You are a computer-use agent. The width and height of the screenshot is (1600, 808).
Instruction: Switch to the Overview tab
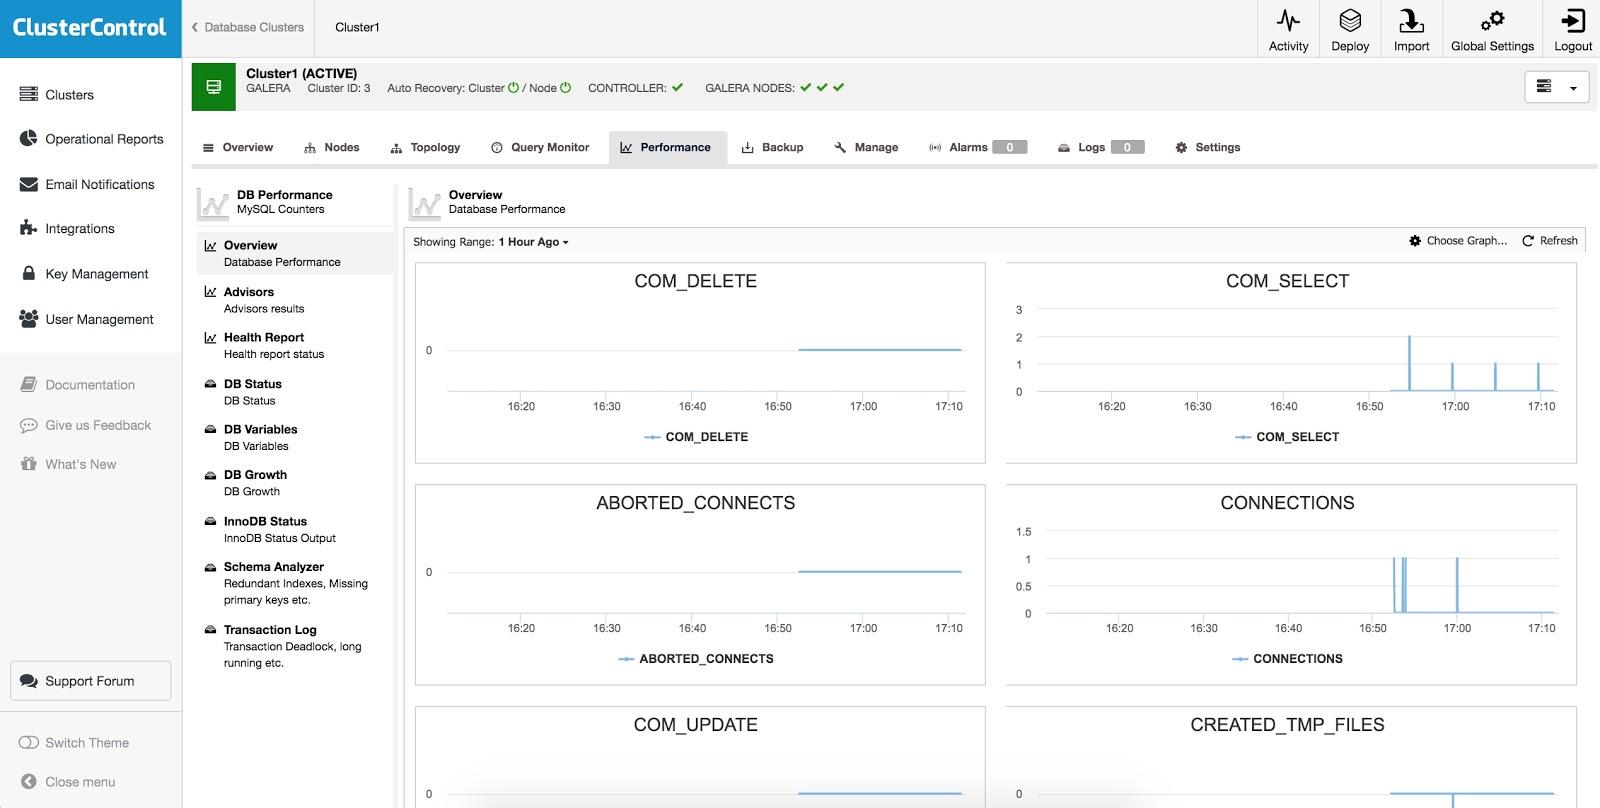pos(238,147)
